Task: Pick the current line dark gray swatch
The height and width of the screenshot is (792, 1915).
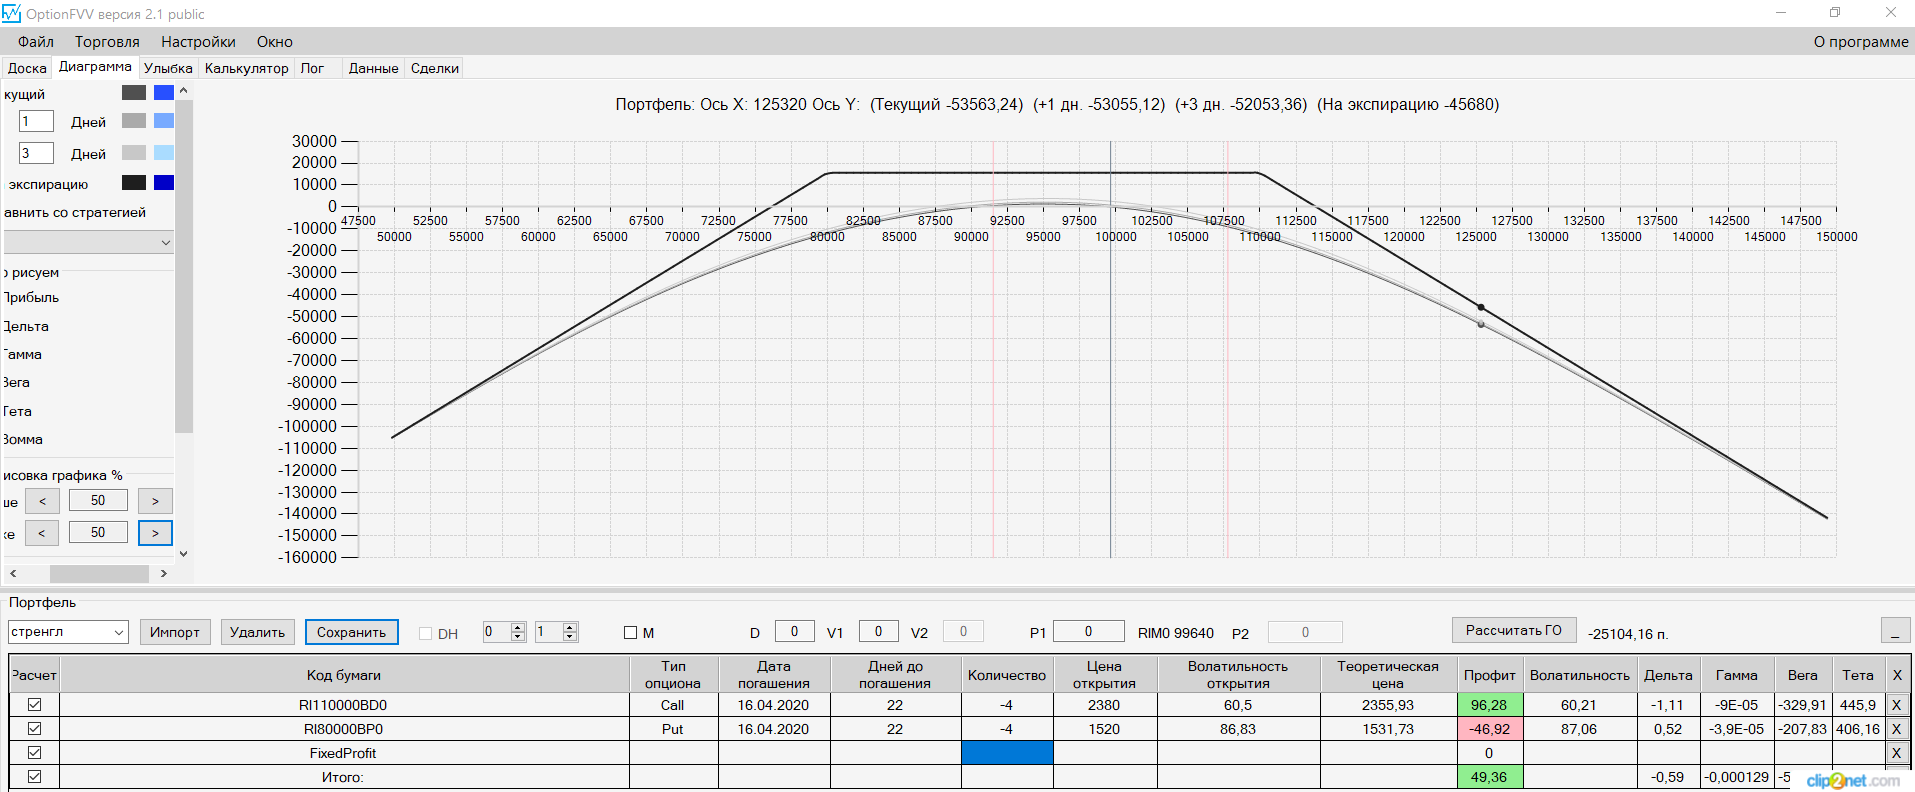Action: coord(134,92)
